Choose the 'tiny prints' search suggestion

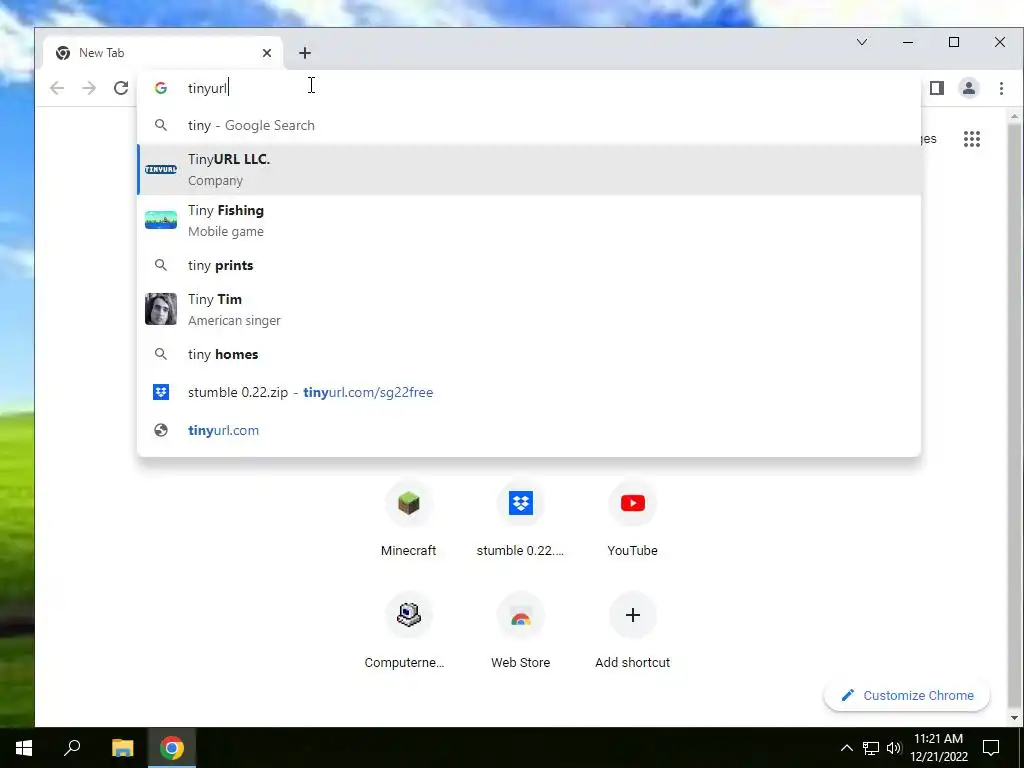[x=529, y=265]
